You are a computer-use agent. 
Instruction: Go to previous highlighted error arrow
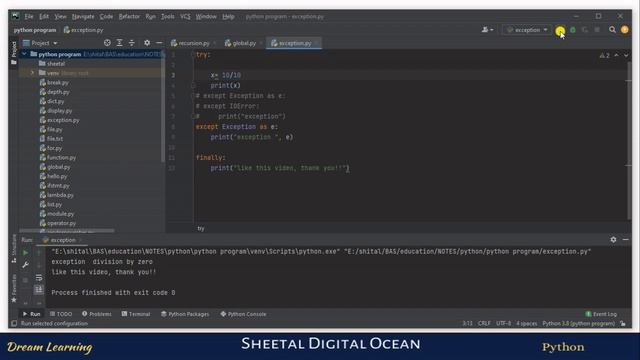616,55
